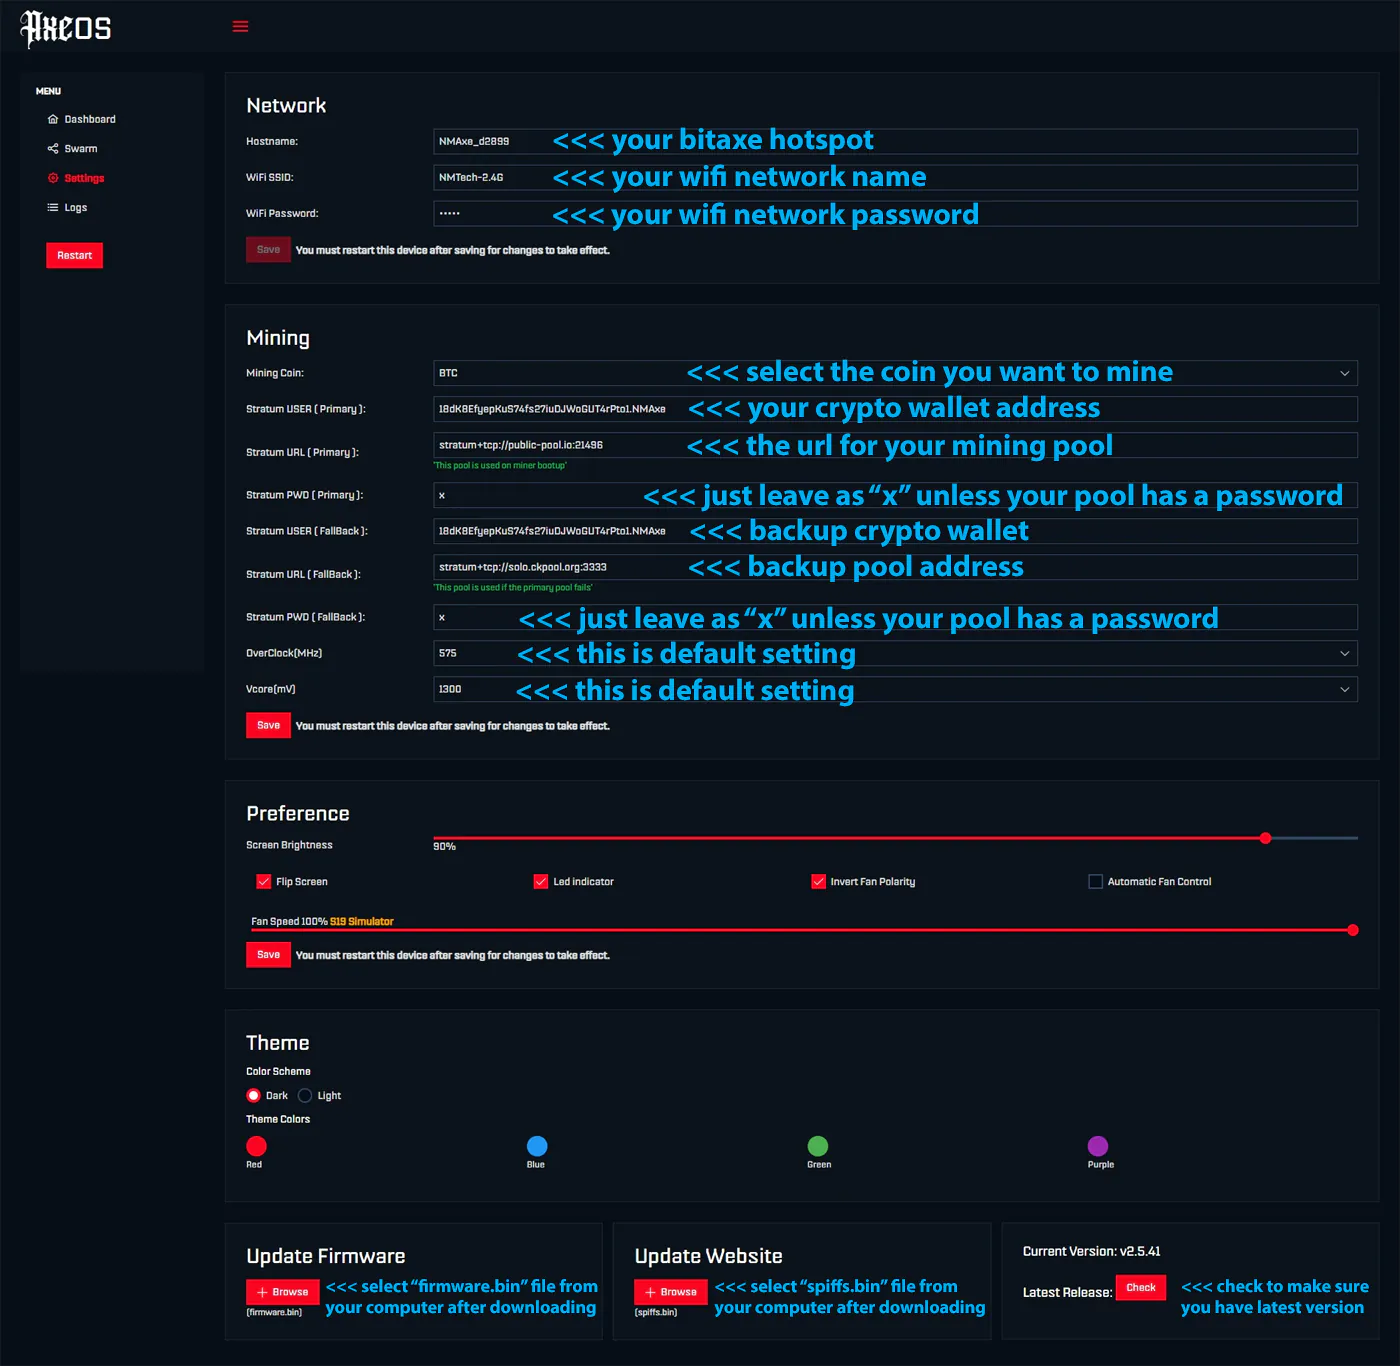Save the Mining section settings
This screenshot has height=1366, width=1400.
[268, 725]
